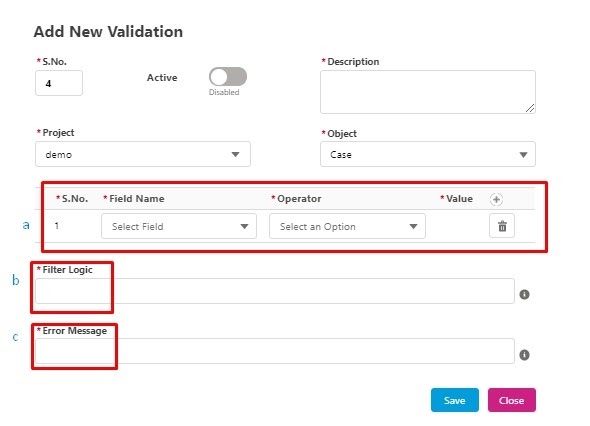Click the Save button

pos(455,400)
